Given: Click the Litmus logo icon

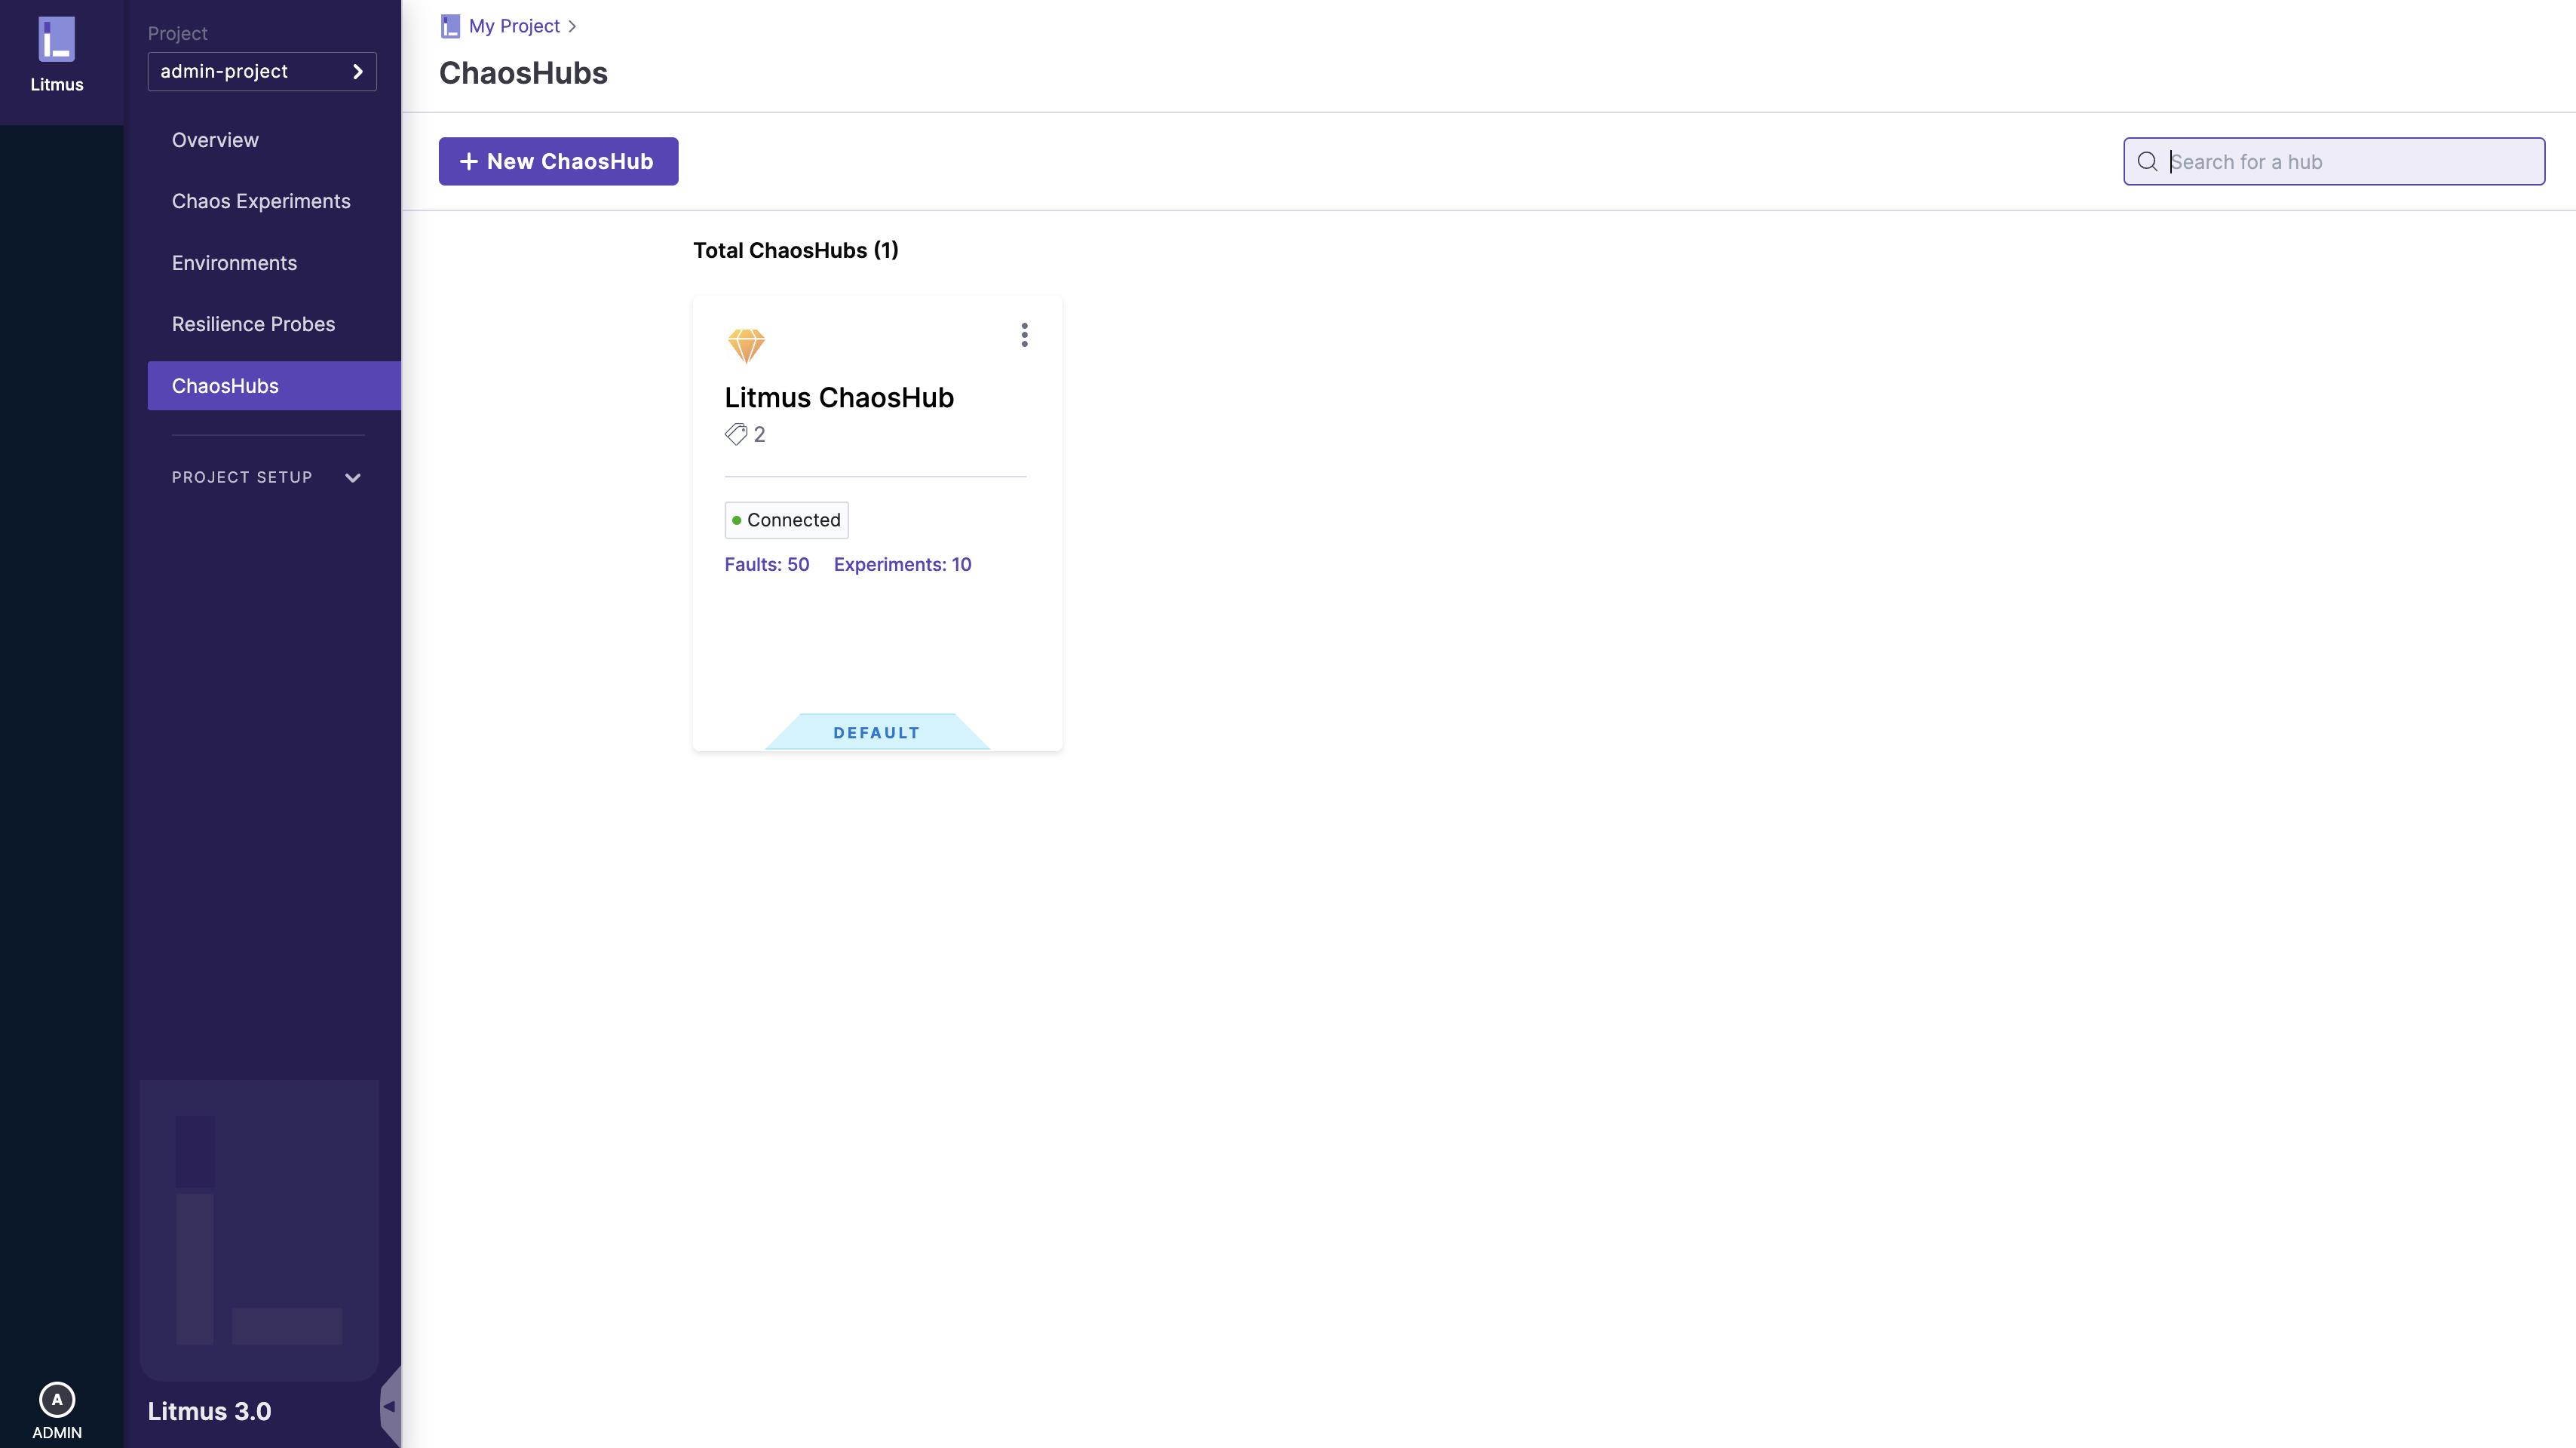Looking at the screenshot, I should coord(57,40).
